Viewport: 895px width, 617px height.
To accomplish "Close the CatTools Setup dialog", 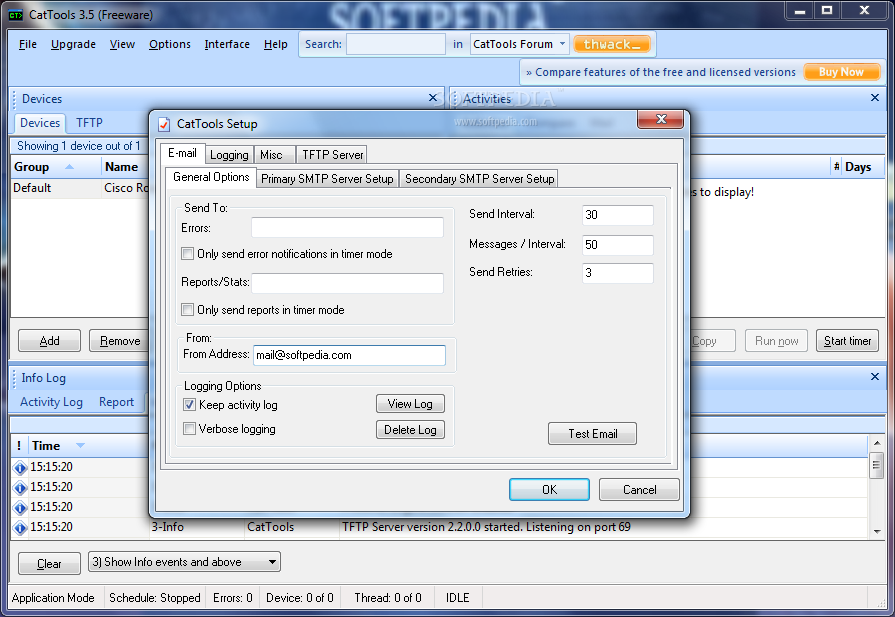I will click(661, 119).
